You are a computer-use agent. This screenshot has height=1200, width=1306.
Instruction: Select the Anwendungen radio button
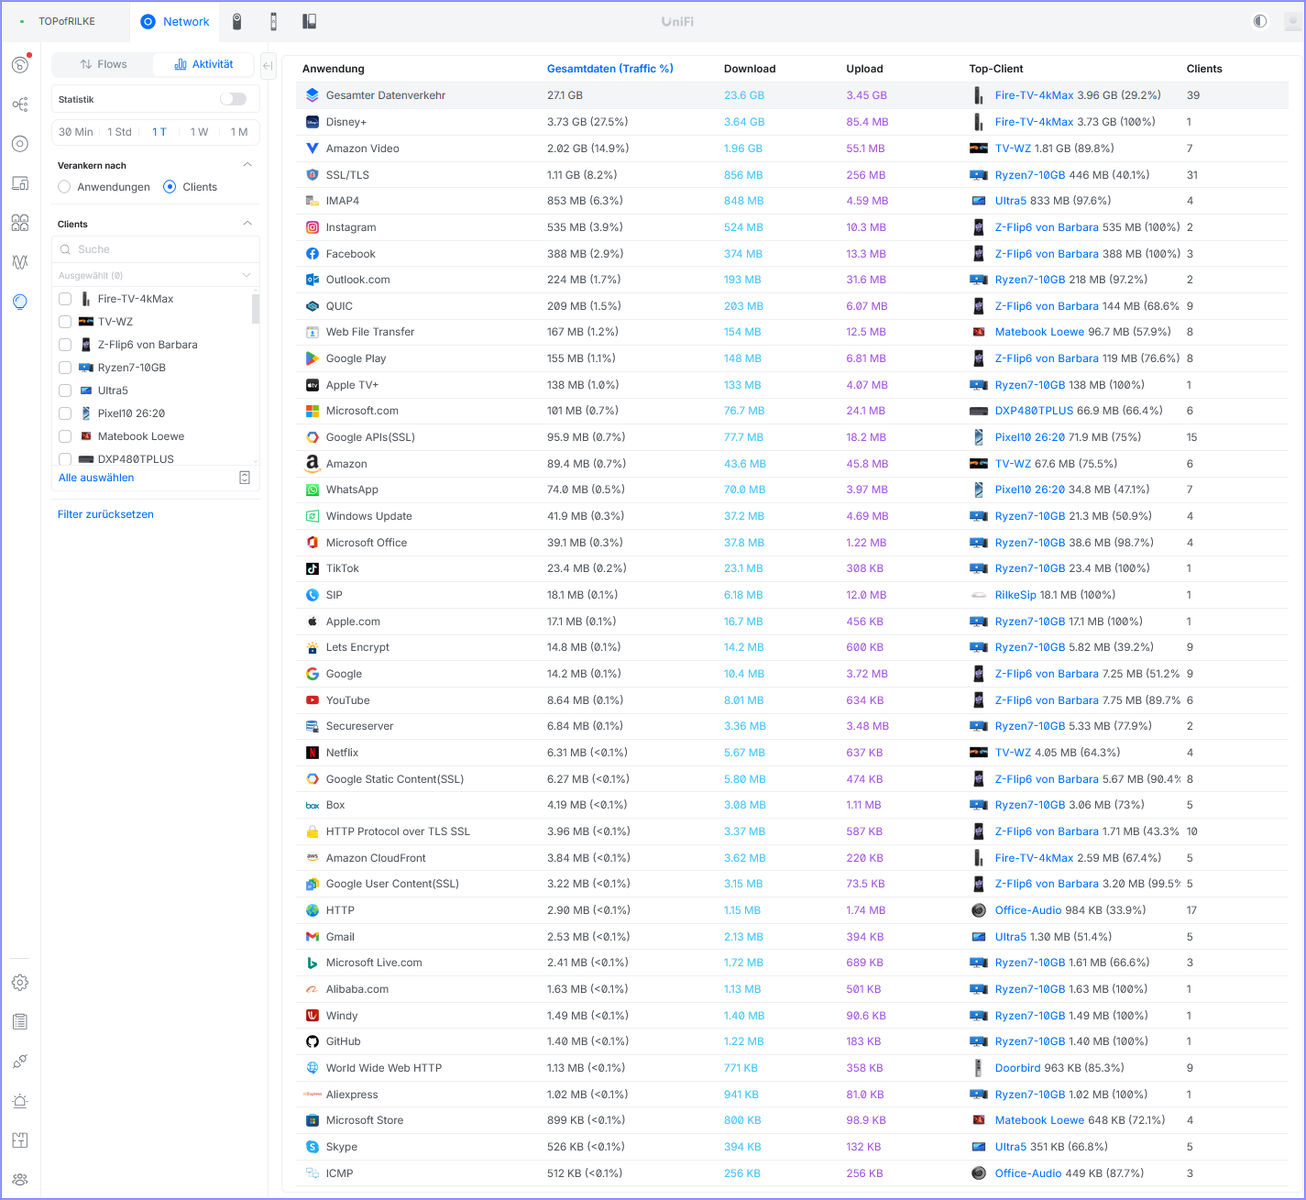coord(65,187)
